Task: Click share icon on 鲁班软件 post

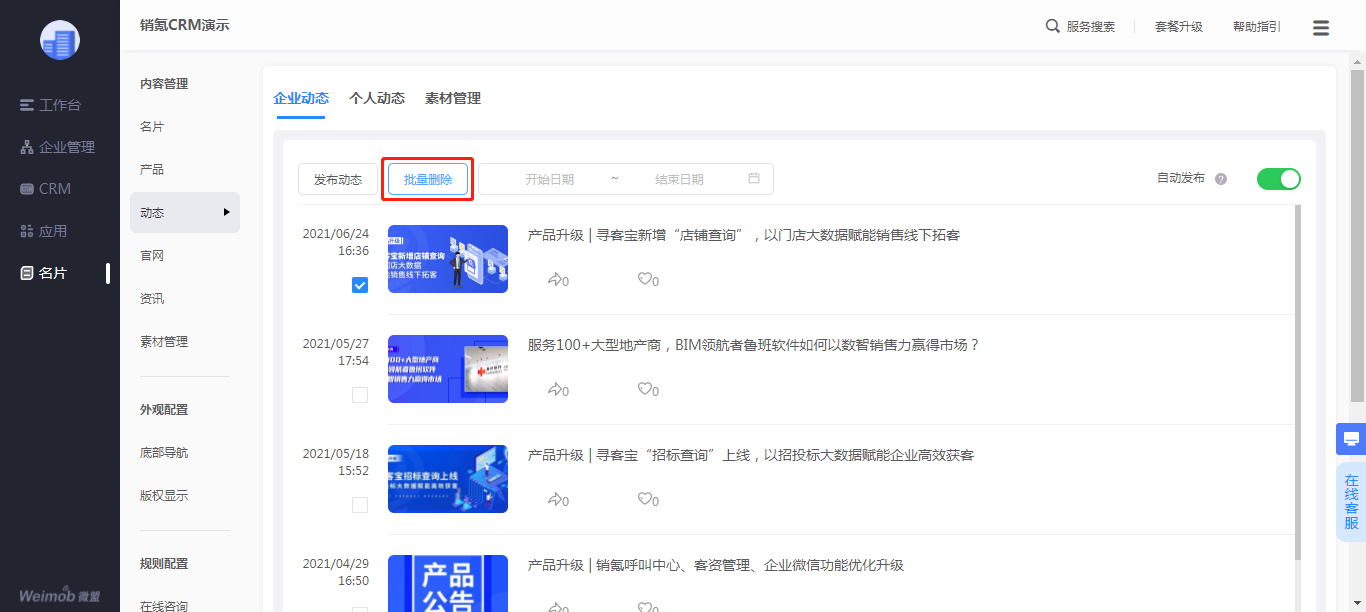Action: coord(555,389)
